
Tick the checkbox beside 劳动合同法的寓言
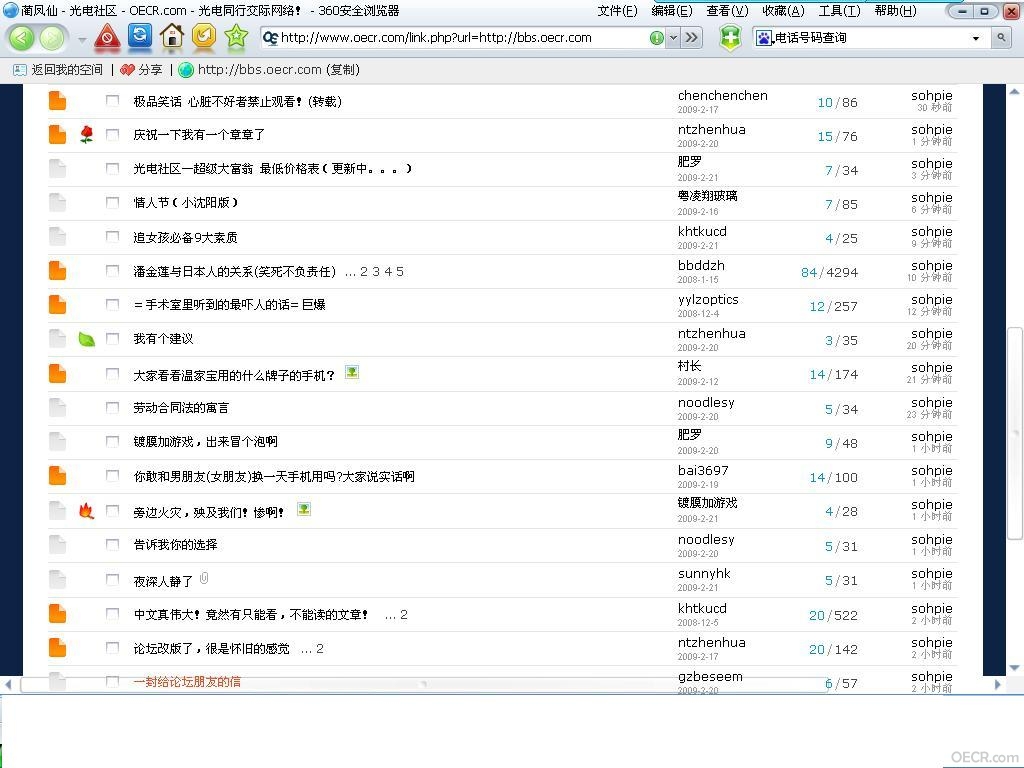(112, 408)
